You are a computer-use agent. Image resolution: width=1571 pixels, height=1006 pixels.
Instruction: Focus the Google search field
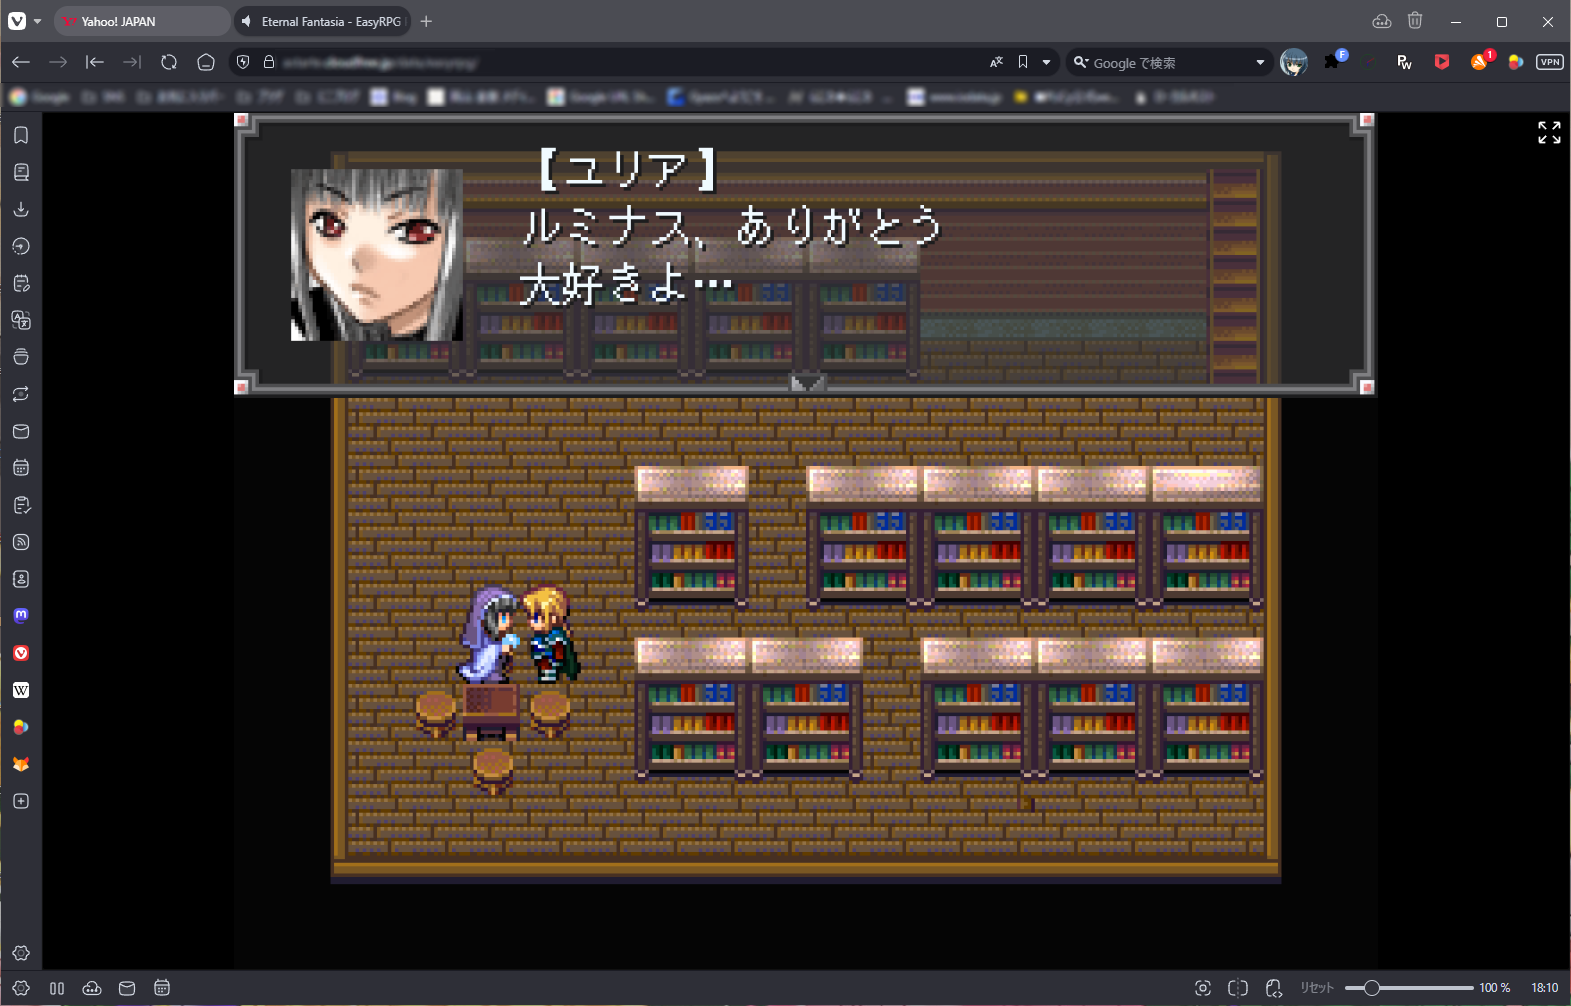[1170, 62]
